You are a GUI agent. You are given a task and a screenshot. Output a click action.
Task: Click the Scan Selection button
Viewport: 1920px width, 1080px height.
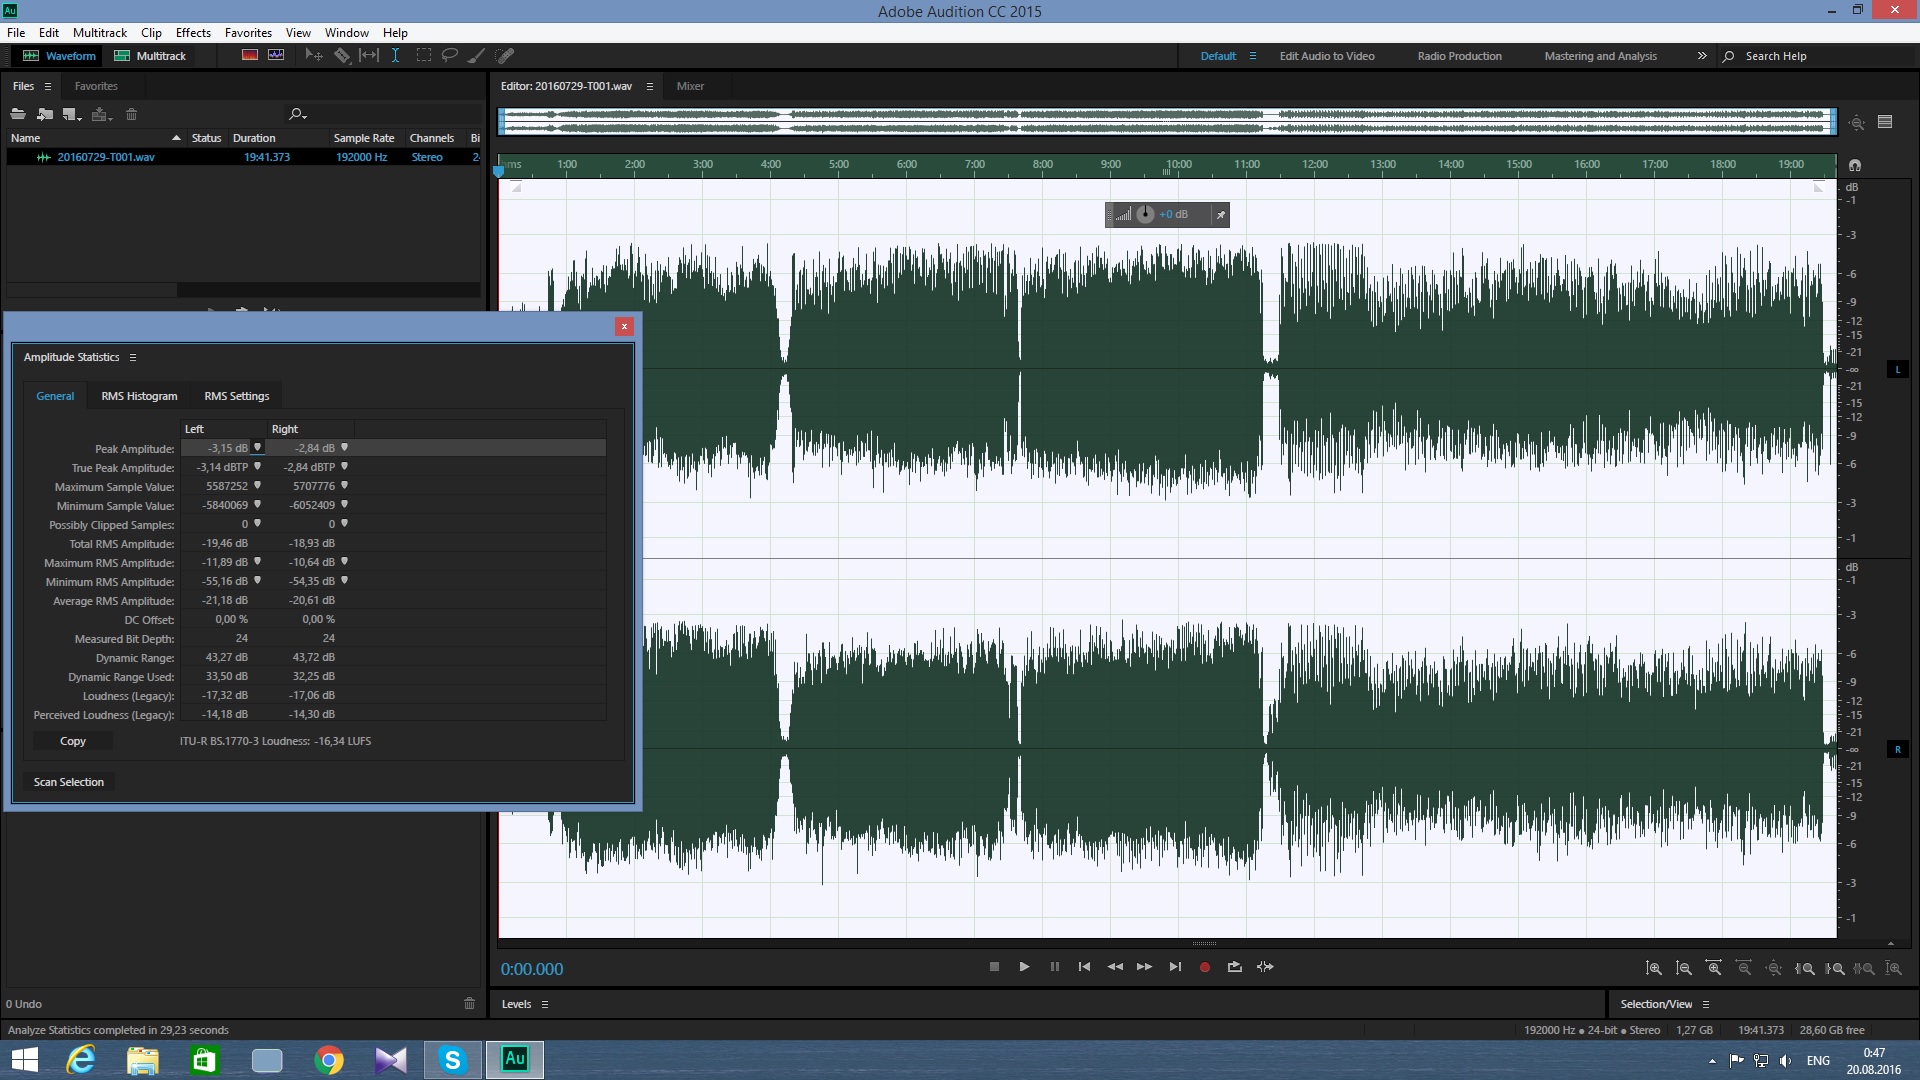[x=68, y=782]
